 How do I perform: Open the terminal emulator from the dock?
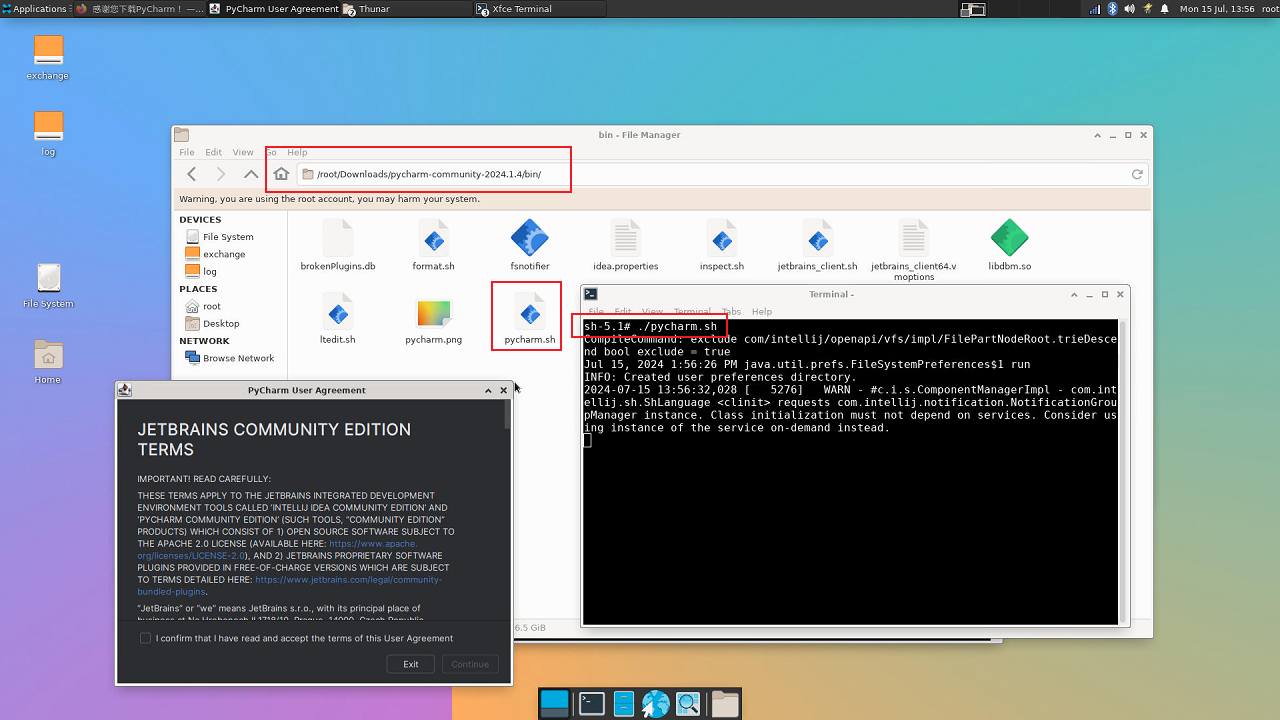click(x=592, y=704)
